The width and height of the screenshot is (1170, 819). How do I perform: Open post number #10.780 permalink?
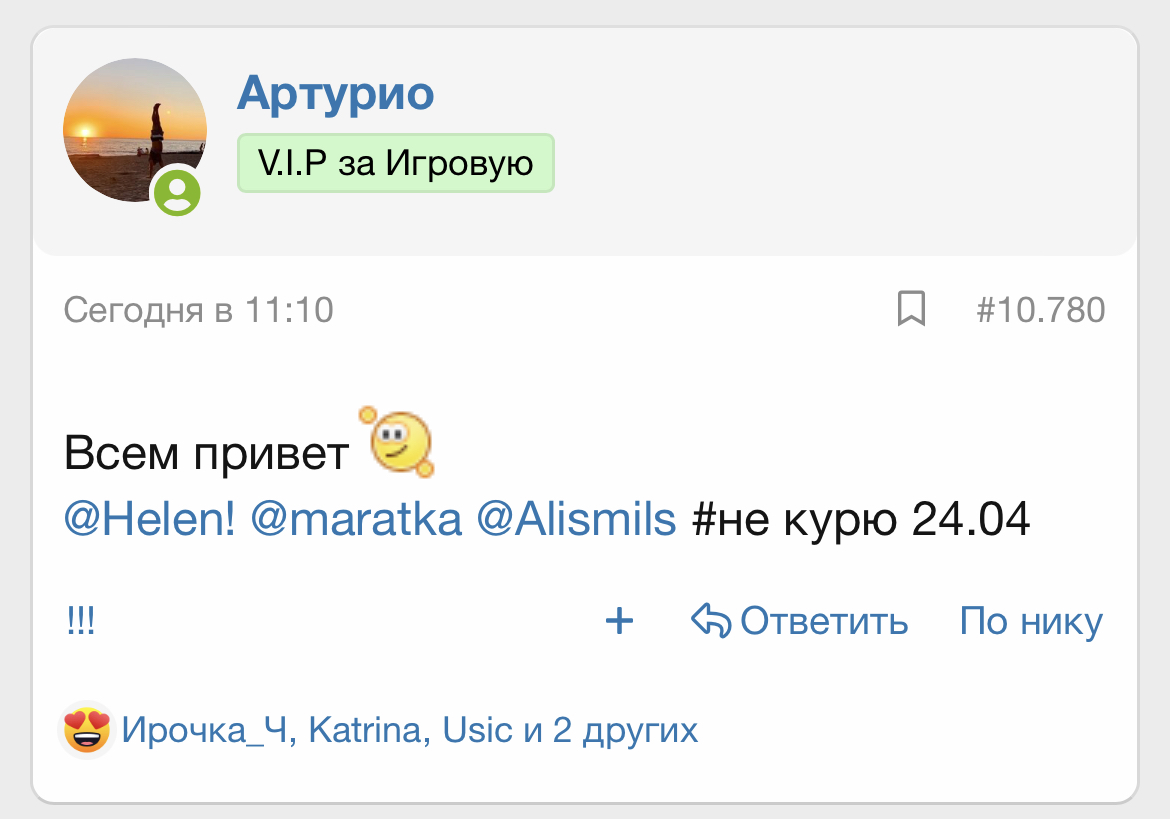point(1040,310)
